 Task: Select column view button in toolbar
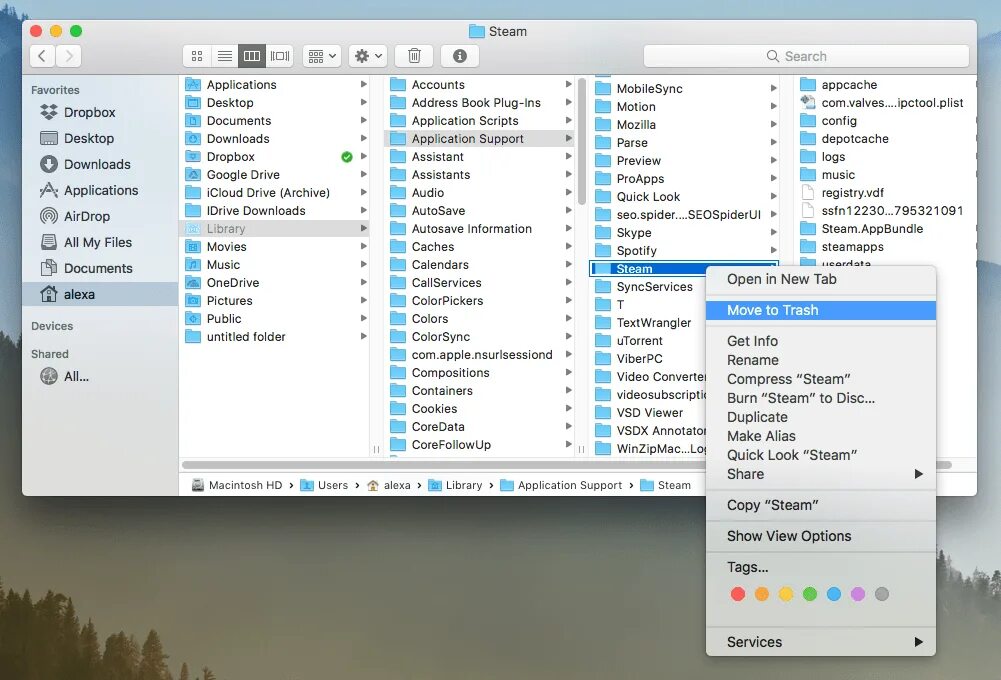pyautogui.click(x=252, y=56)
